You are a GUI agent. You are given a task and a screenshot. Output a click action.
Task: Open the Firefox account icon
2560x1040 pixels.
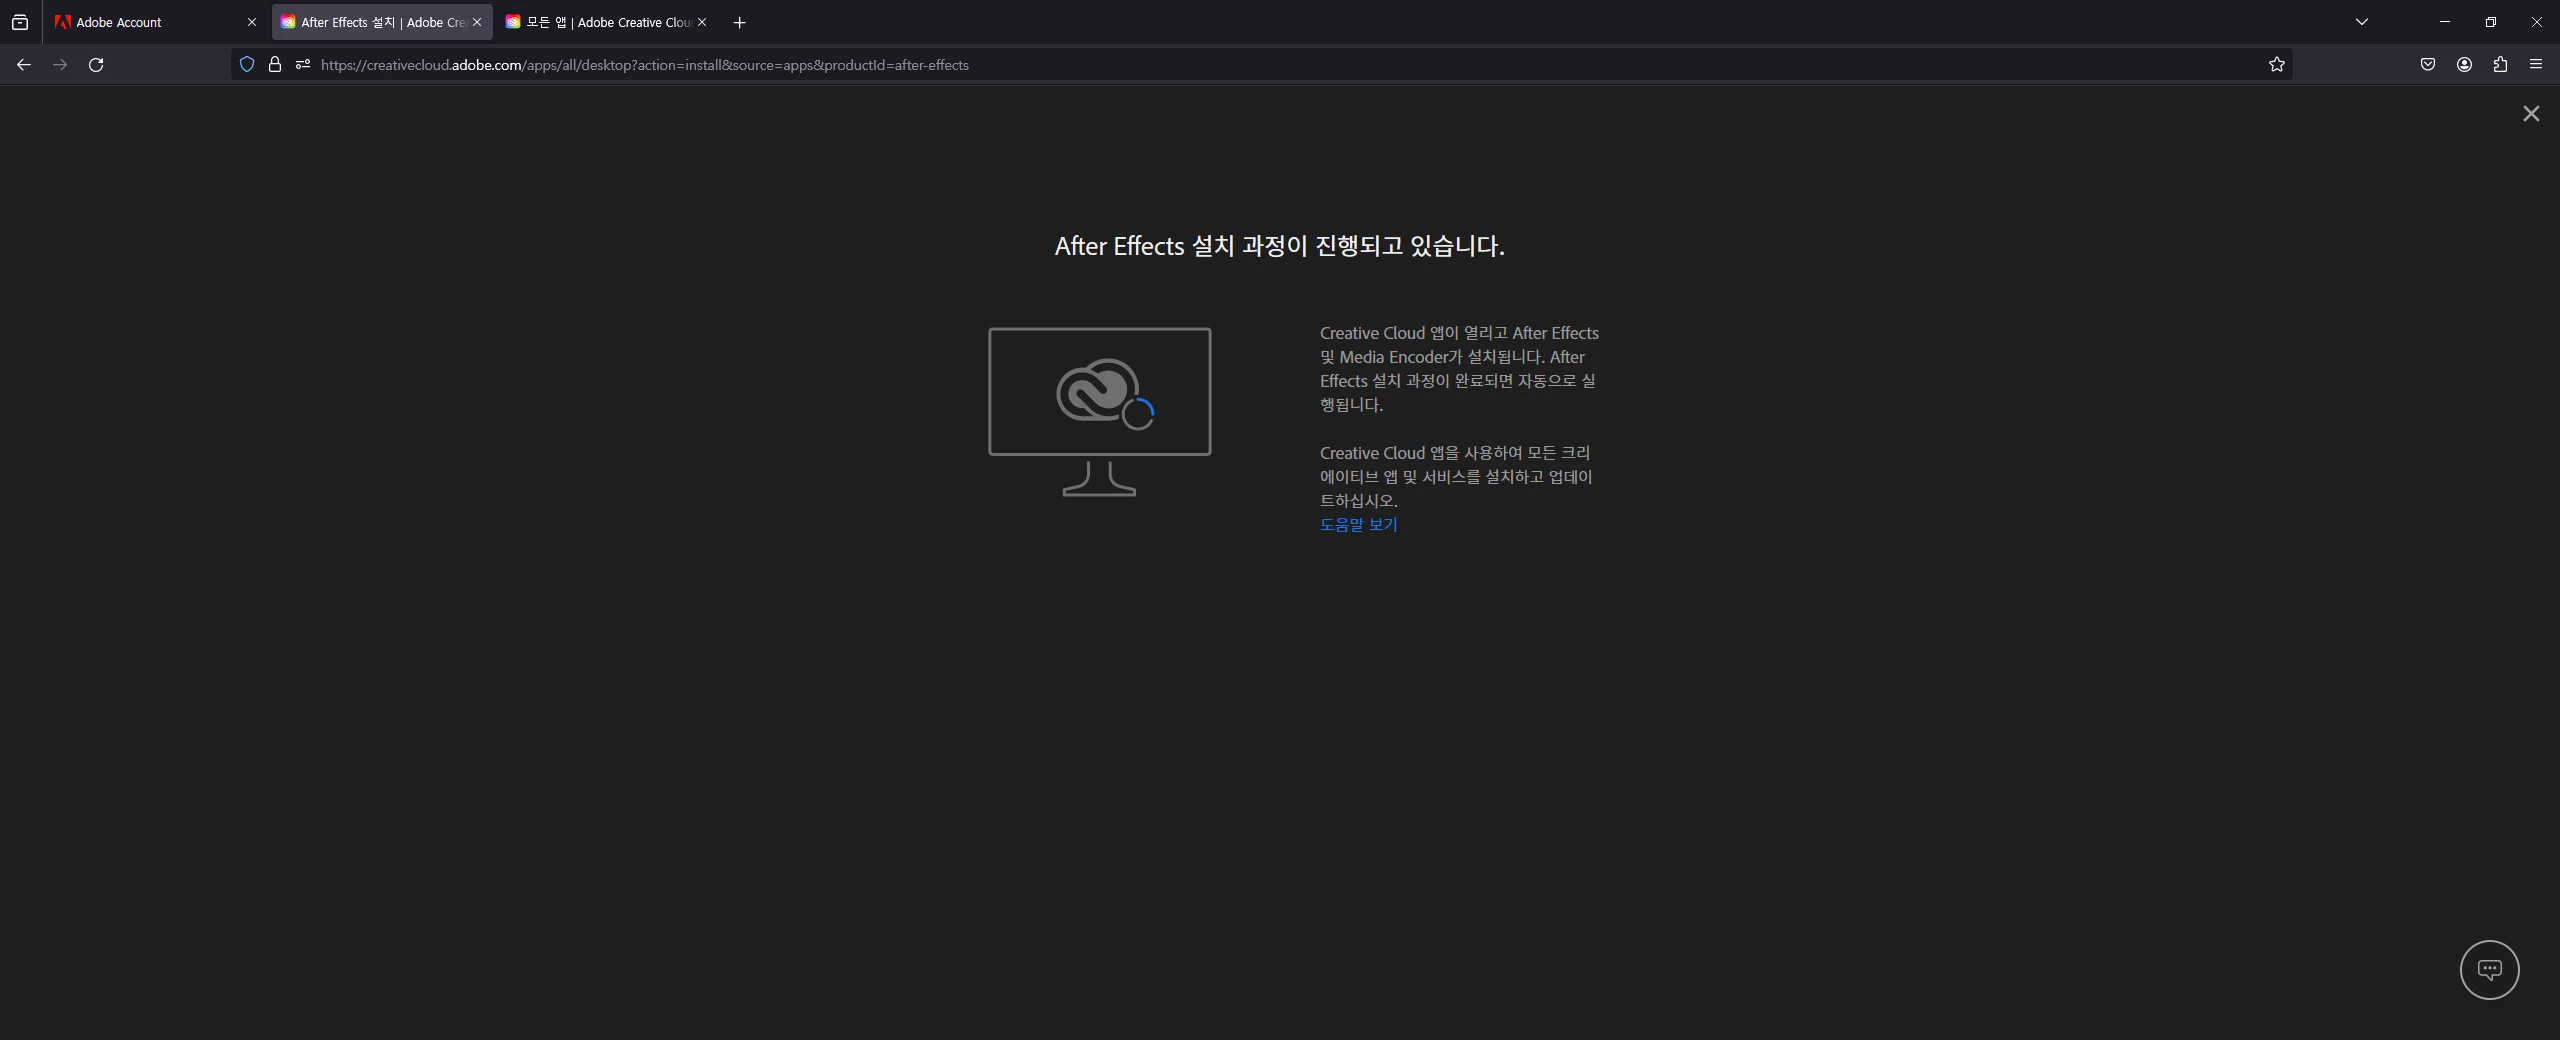pos(2464,65)
